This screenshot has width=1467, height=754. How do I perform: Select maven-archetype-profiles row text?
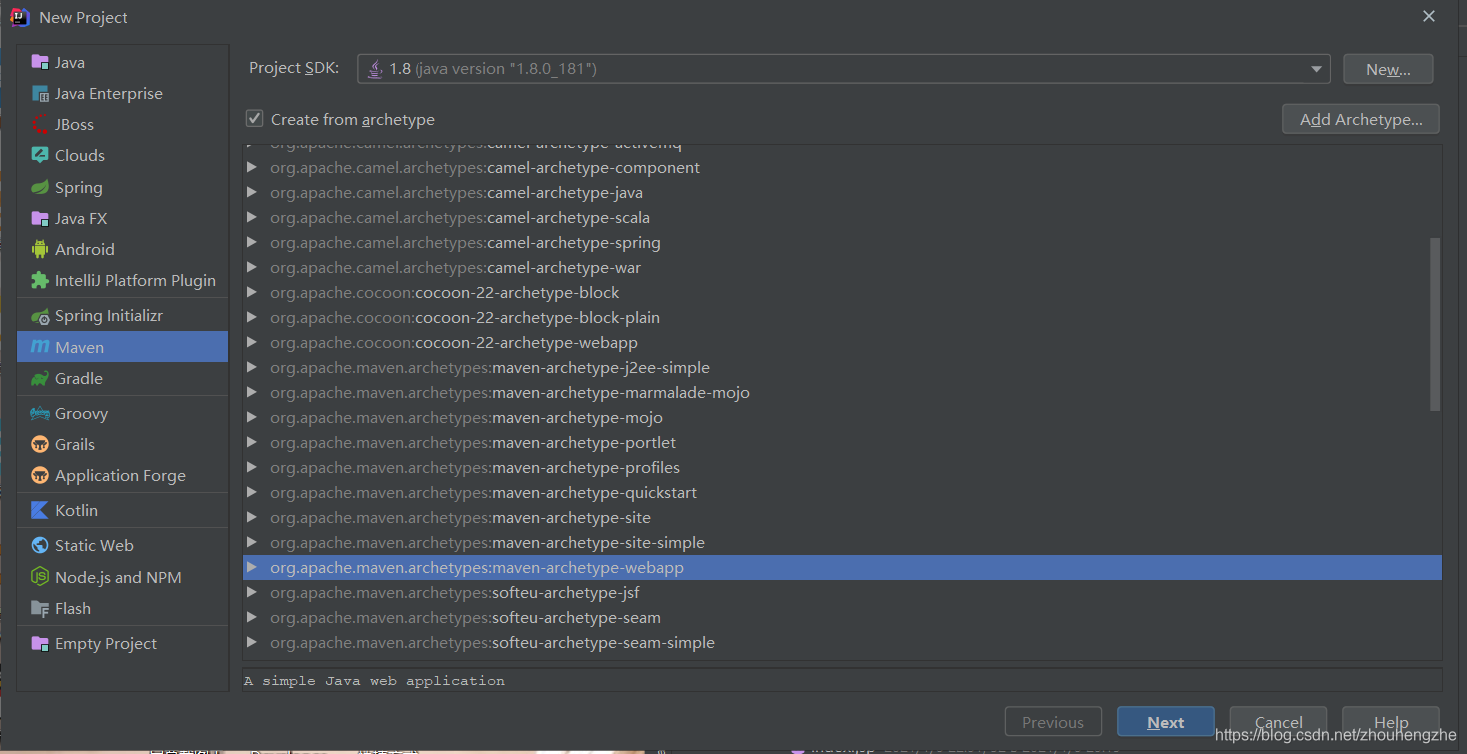(x=475, y=467)
